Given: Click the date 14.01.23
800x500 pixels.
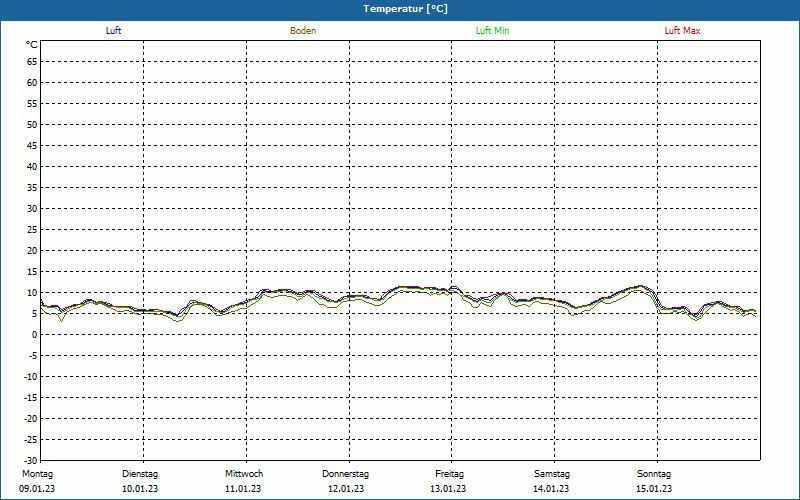Looking at the screenshot, I should [x=551, y=489].
